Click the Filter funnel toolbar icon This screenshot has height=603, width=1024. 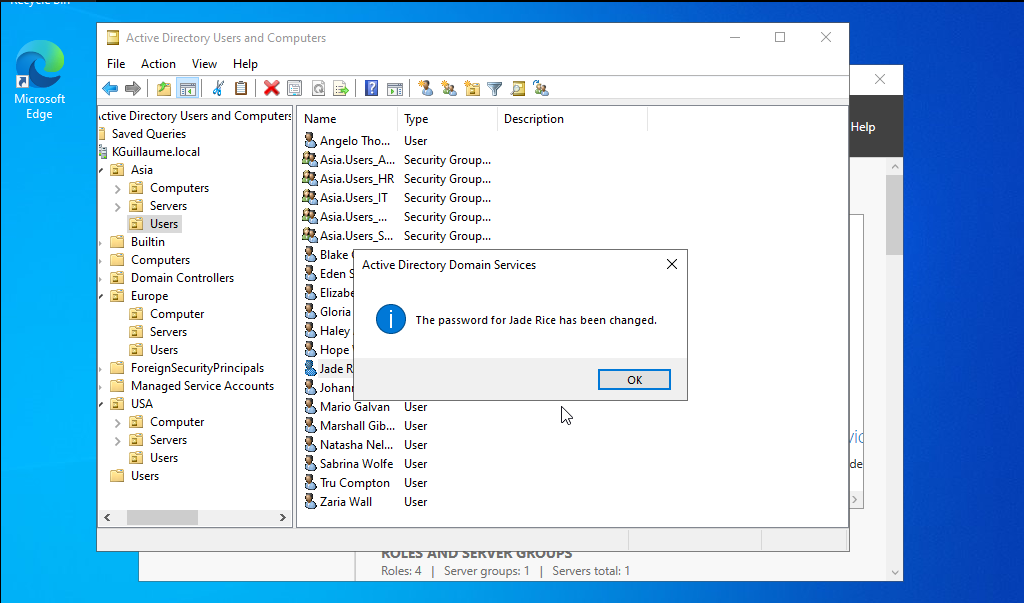tap(494, 88)
